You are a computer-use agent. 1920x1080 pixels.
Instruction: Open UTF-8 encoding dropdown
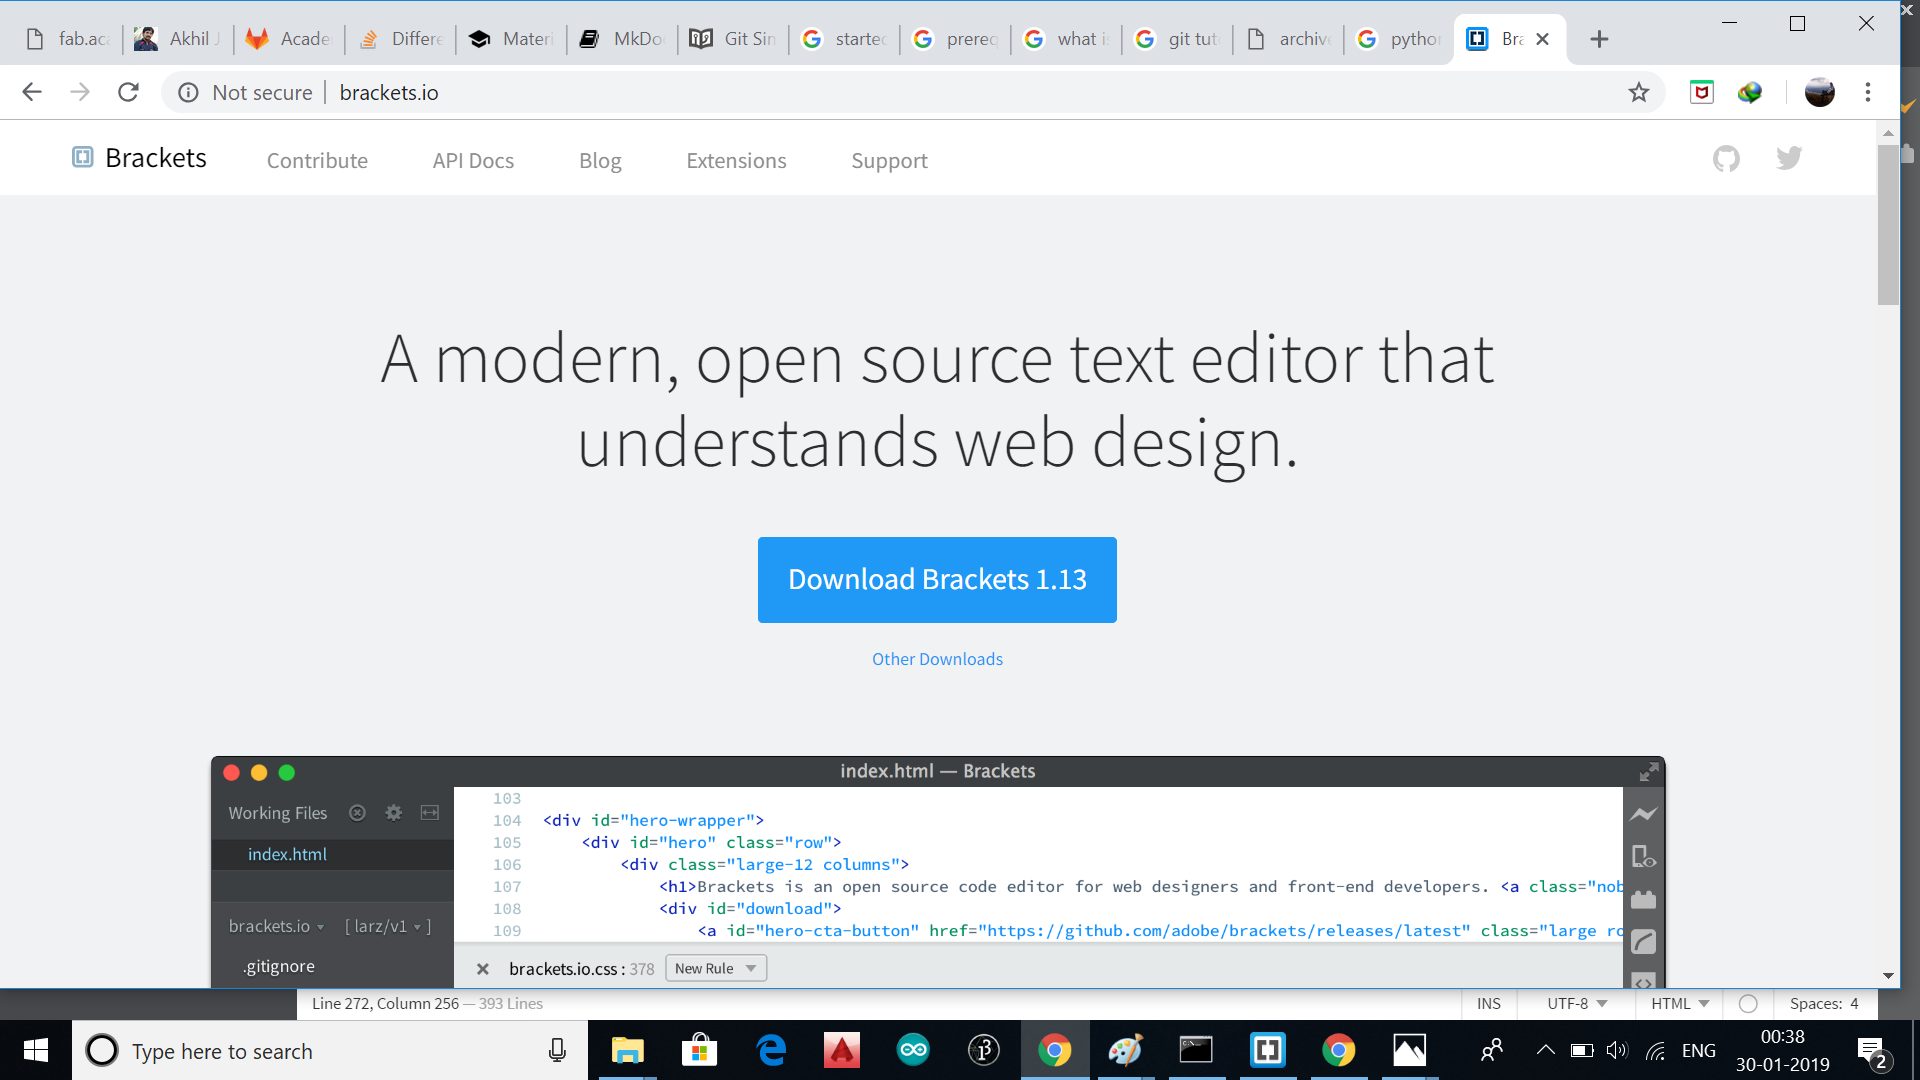tap(1577, 1004)
